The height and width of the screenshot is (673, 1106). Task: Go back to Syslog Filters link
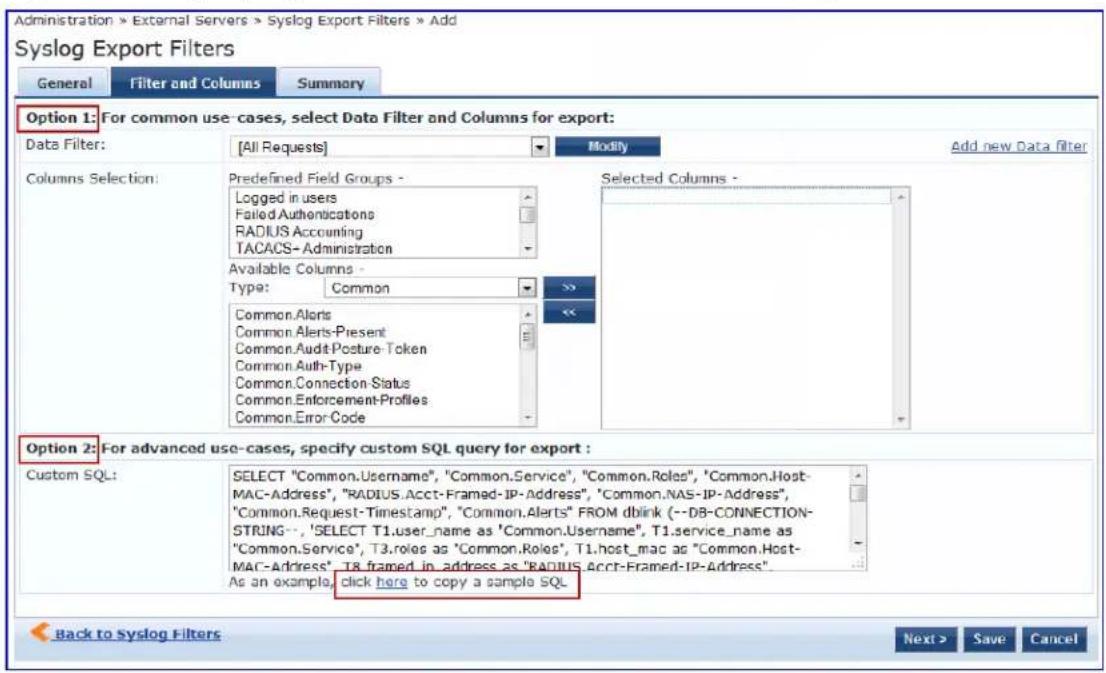click(x=138, y=634)
